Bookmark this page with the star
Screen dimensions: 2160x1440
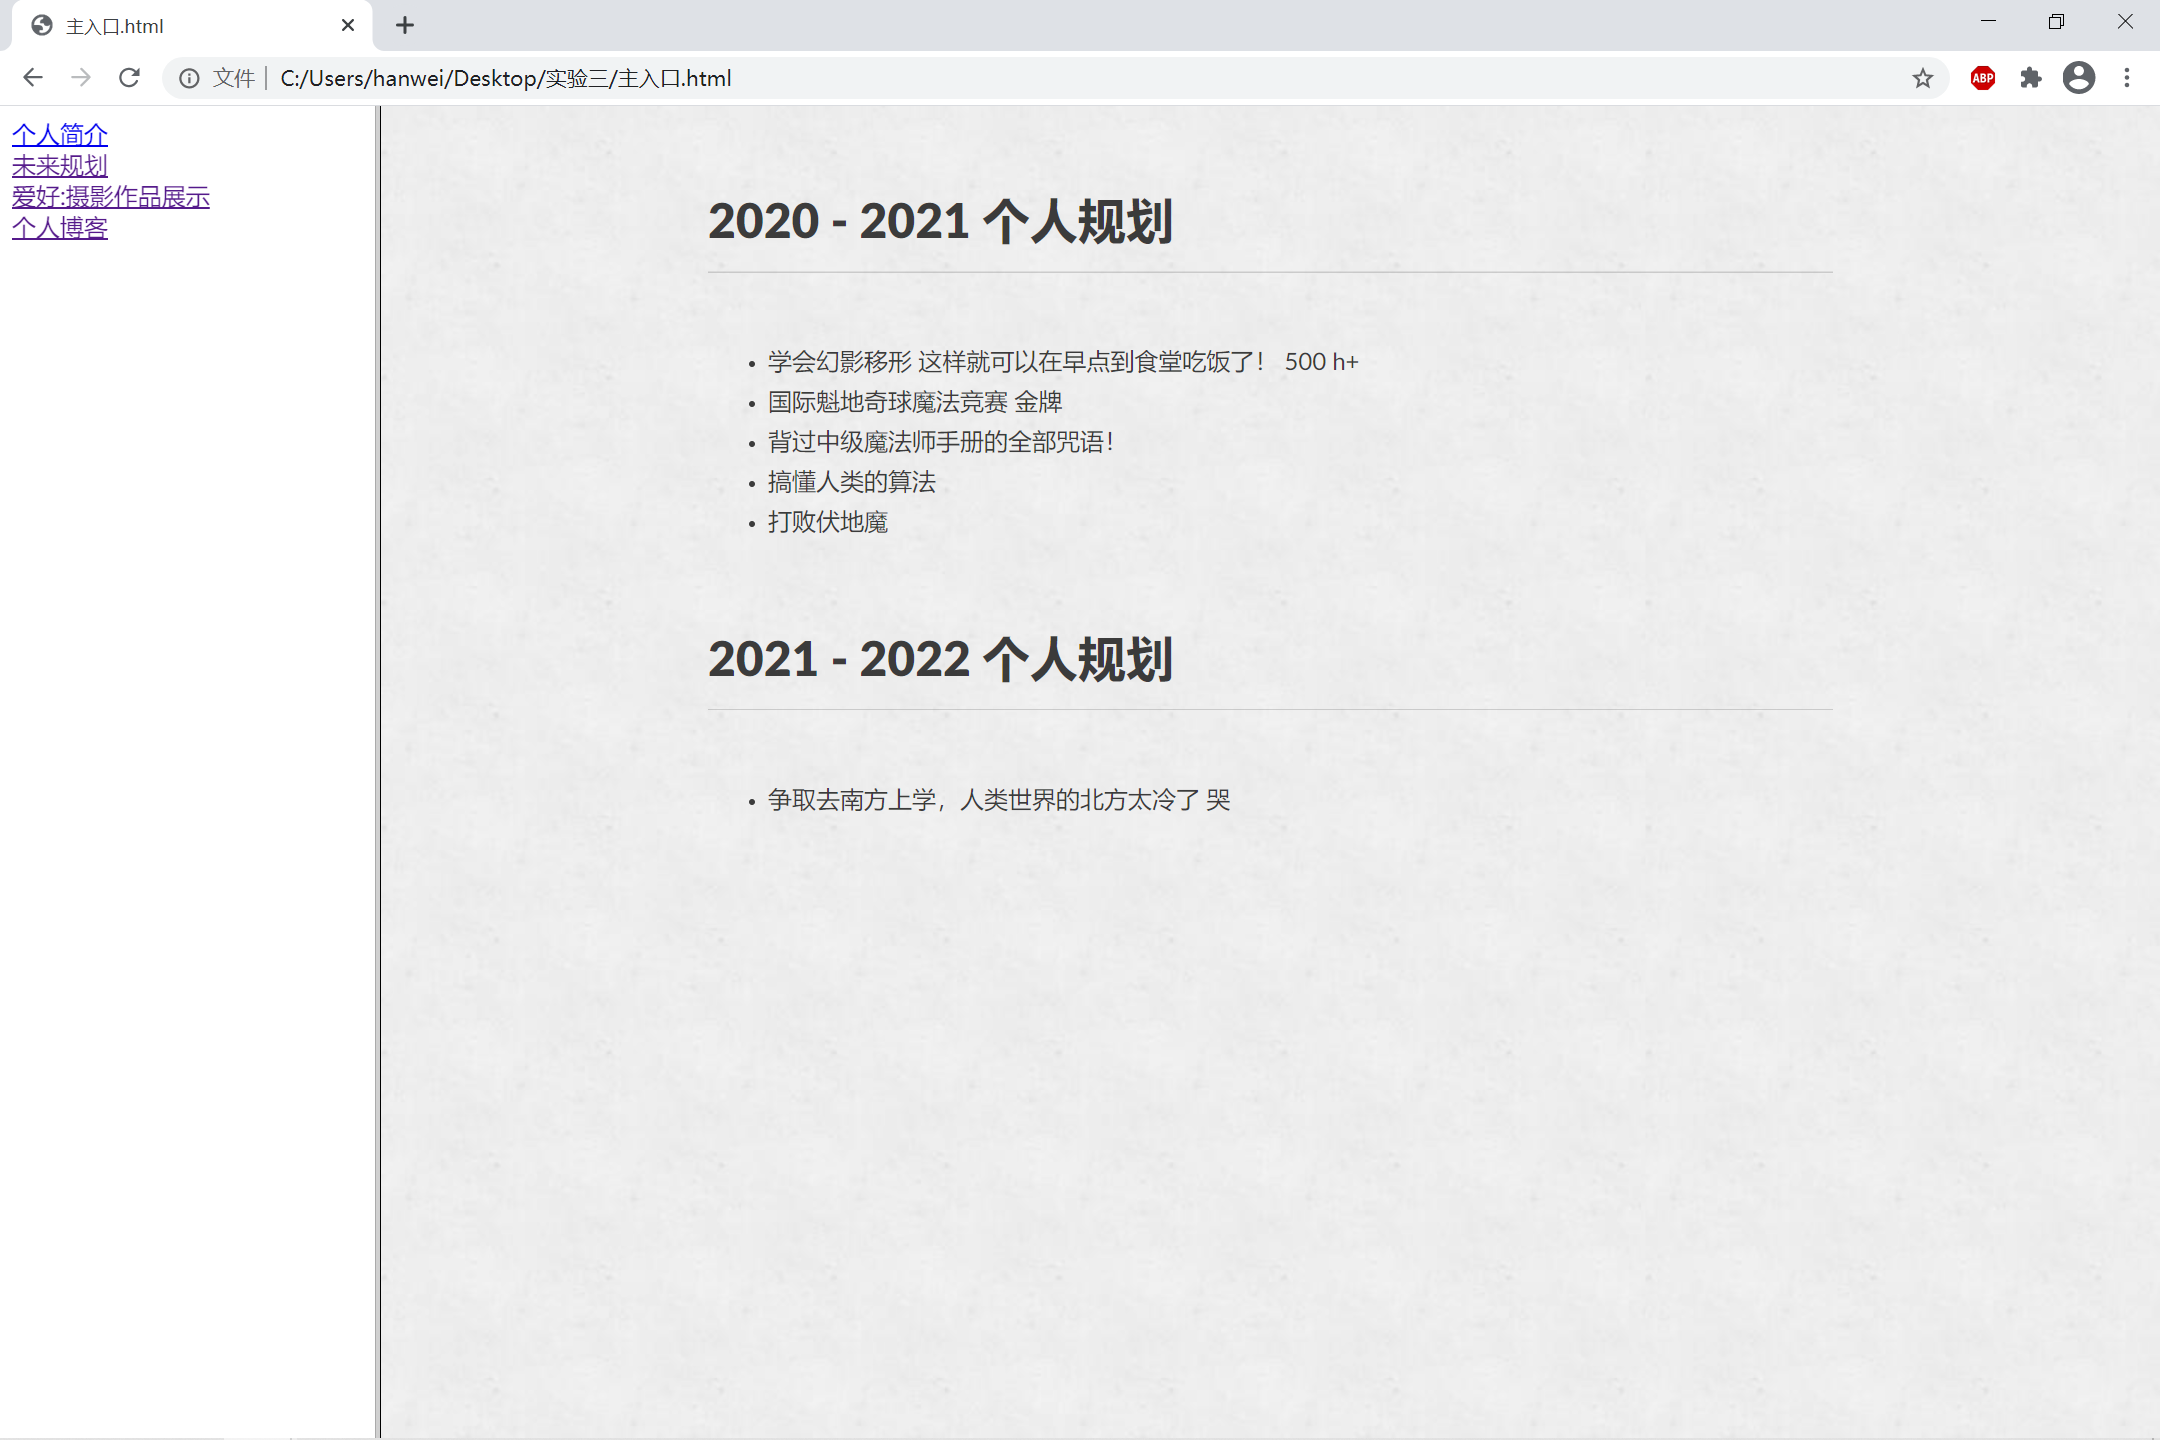(1922, 78)
